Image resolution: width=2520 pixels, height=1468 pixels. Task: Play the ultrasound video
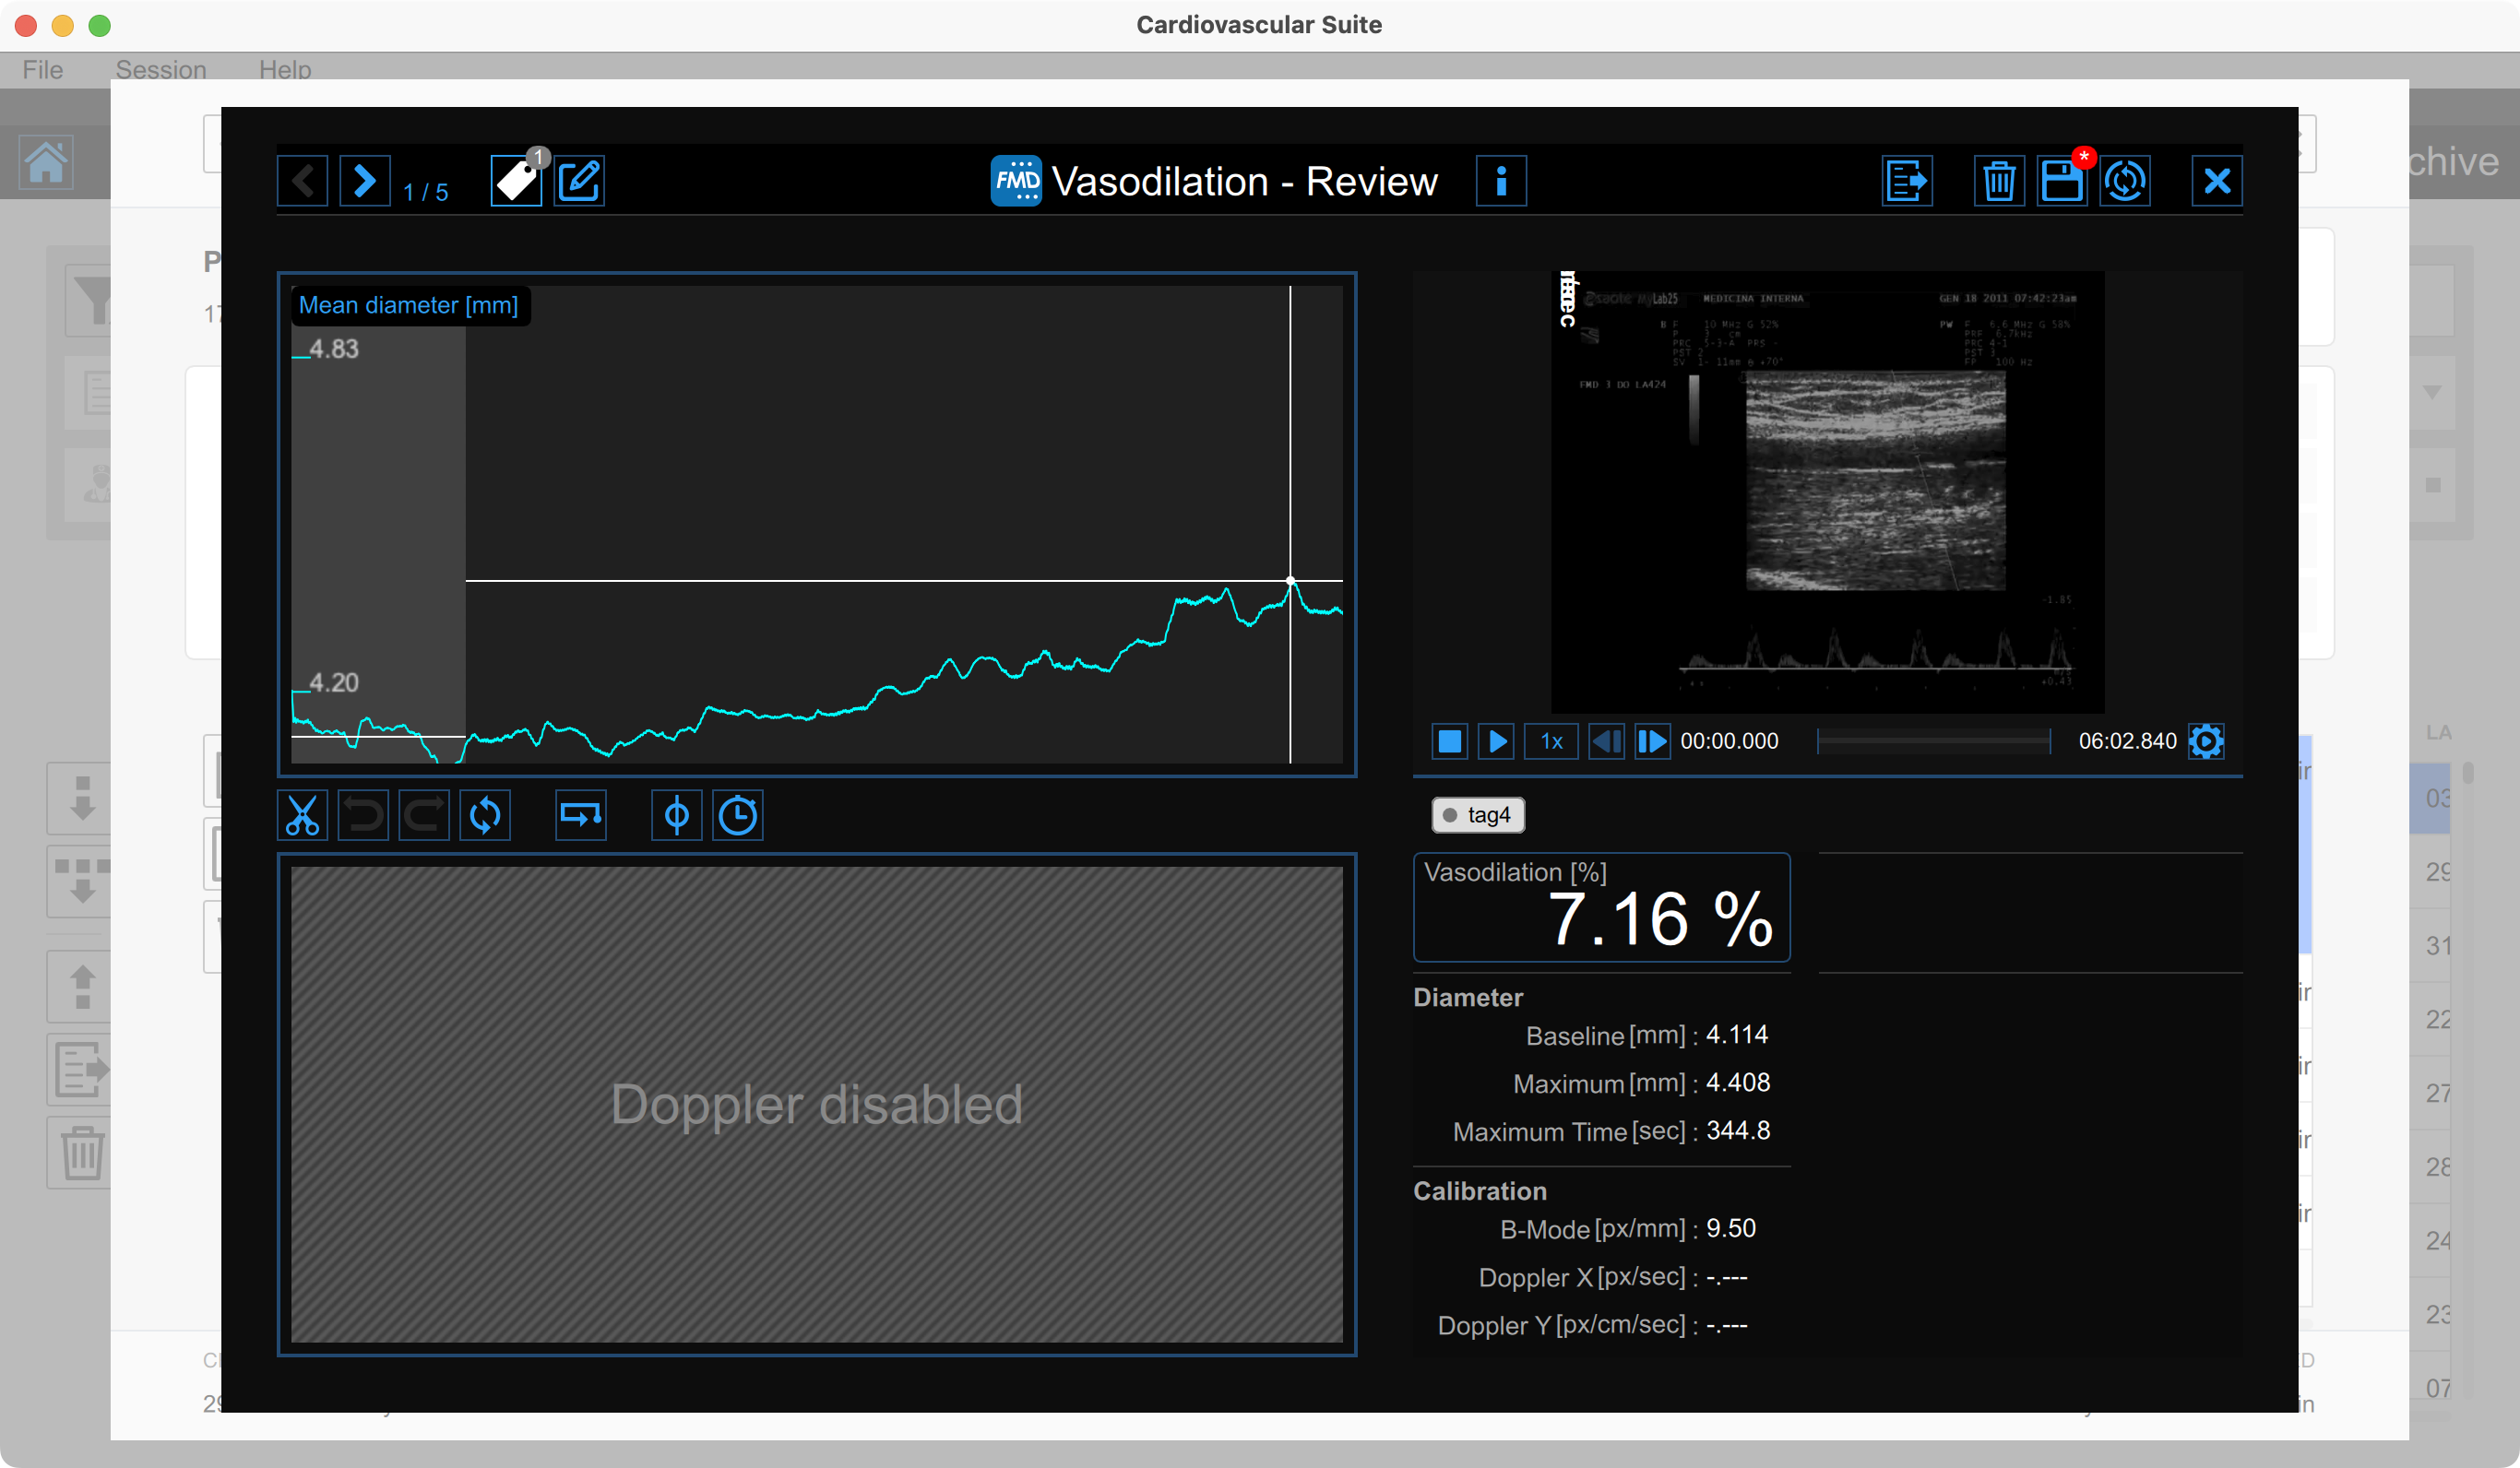pos(1496,741)
